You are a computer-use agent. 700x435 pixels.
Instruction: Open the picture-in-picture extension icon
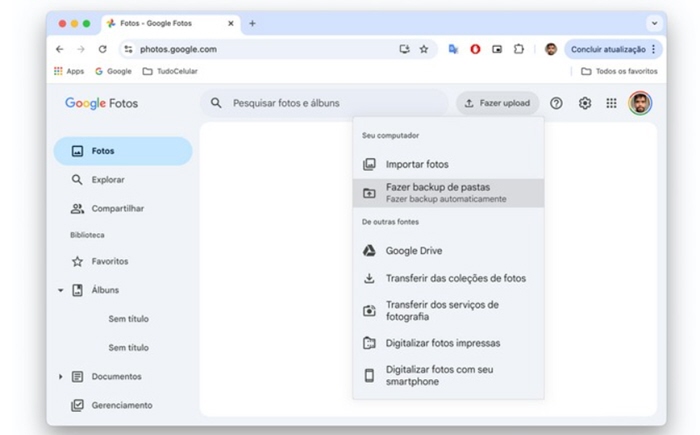[497, 49]
